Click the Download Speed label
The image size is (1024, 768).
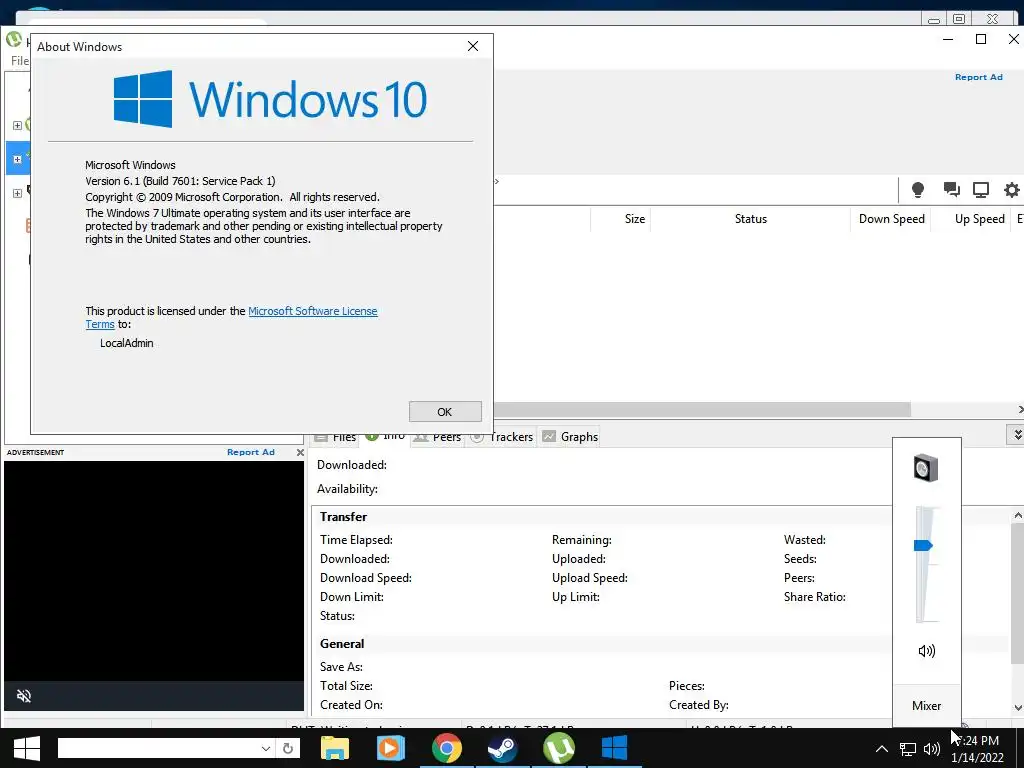click(x=366, y=578)
